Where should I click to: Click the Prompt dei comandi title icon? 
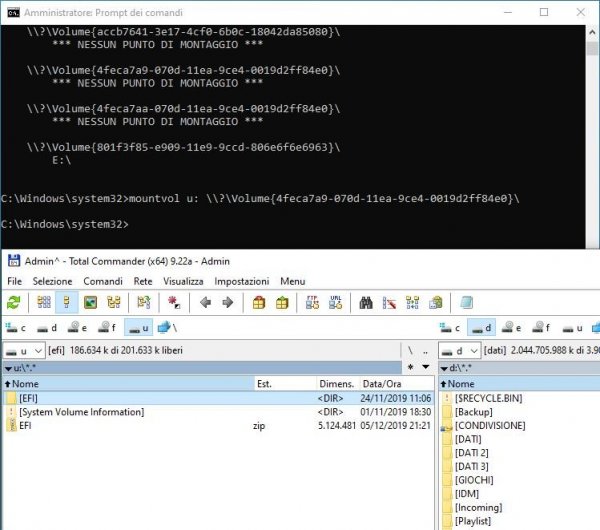coord(13,13)
